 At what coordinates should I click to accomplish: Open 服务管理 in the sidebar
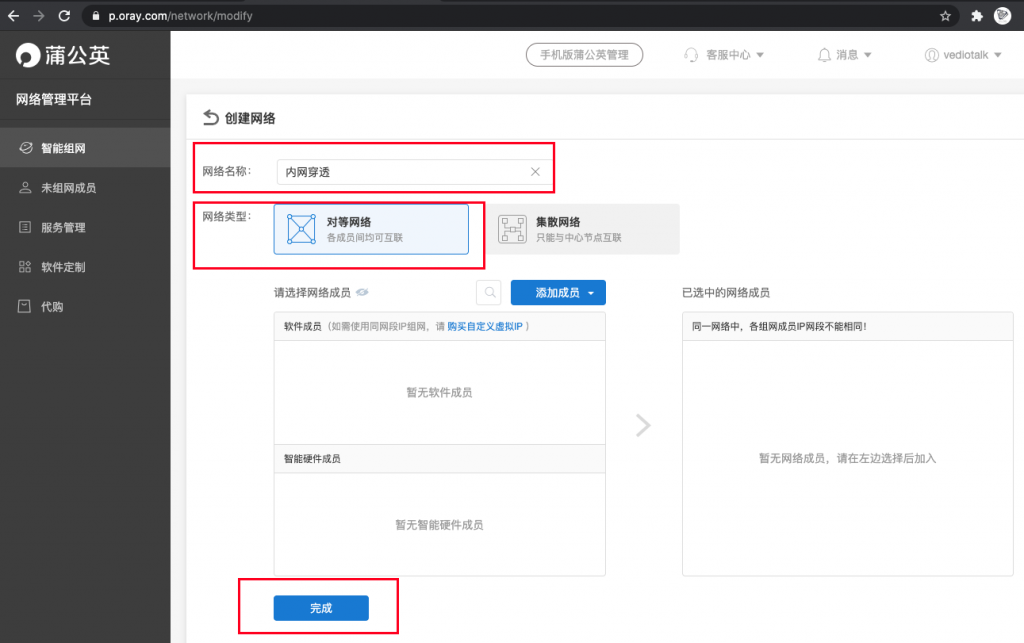click(63, 228)
